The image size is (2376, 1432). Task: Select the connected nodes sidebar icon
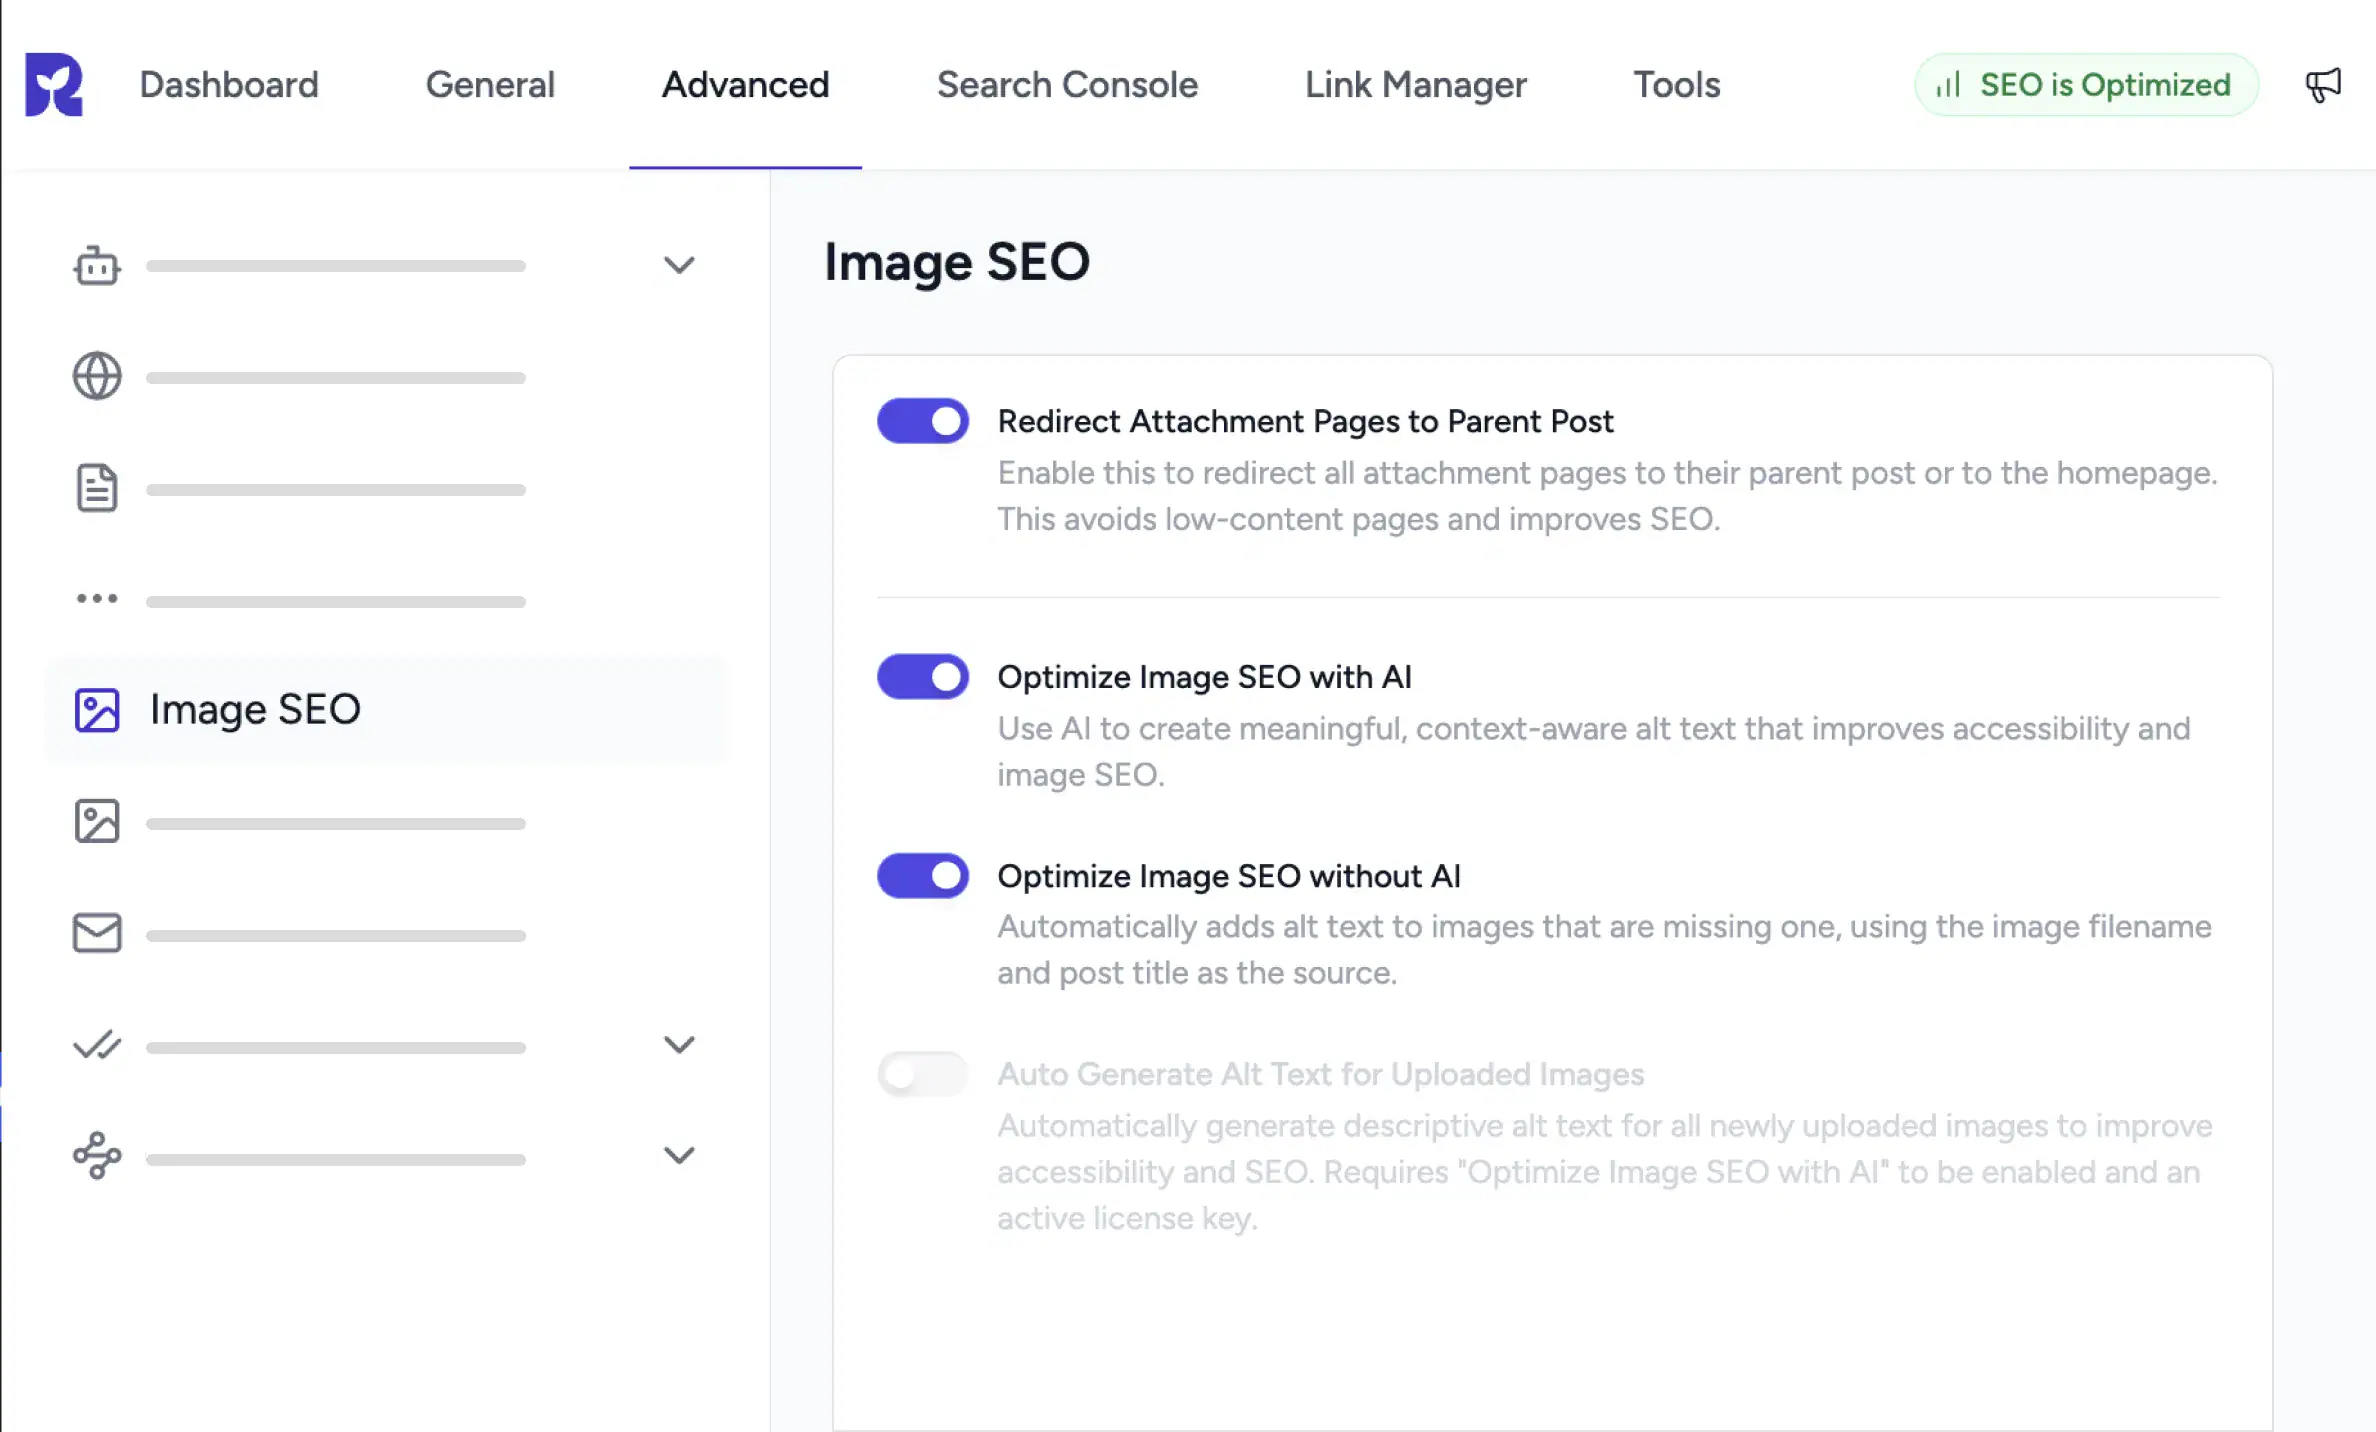(x=97, y=1155)
